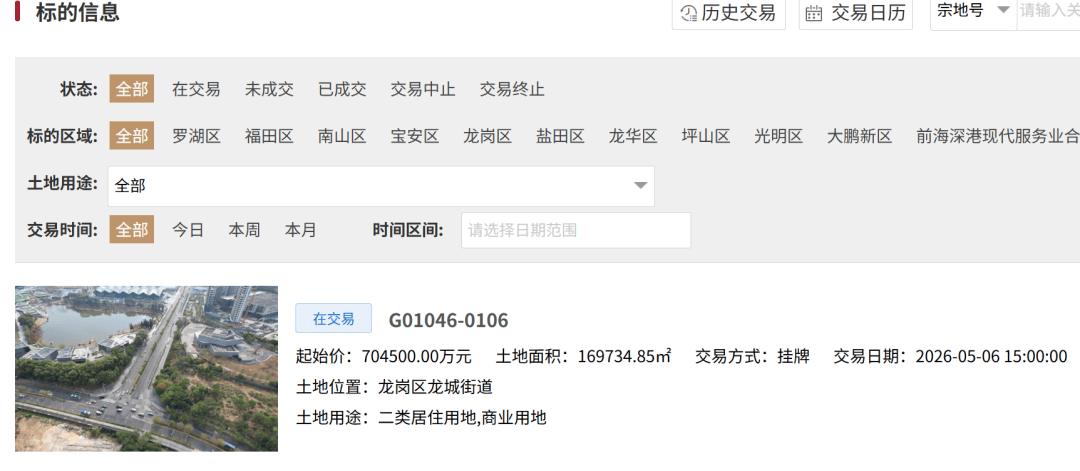
Task: Open the land parcel aerial thumbnail
Action: [146, 368]
